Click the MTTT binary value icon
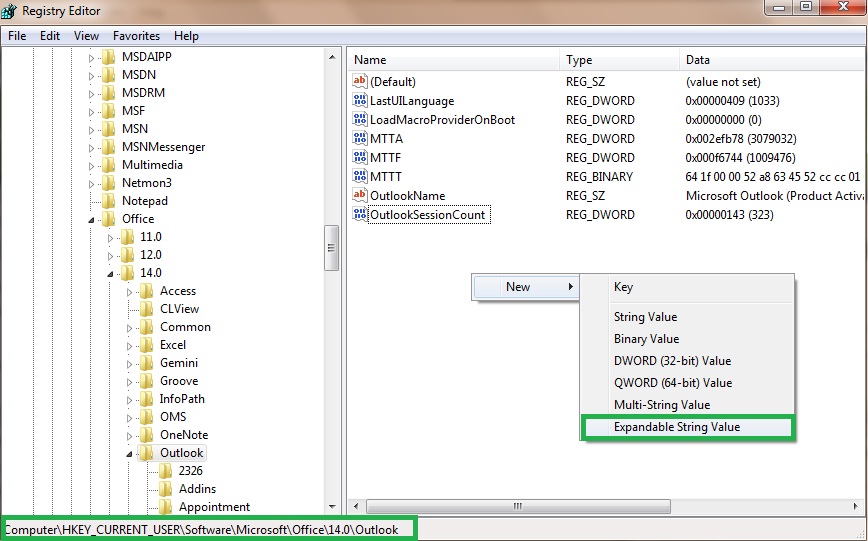 coord(360,176)
